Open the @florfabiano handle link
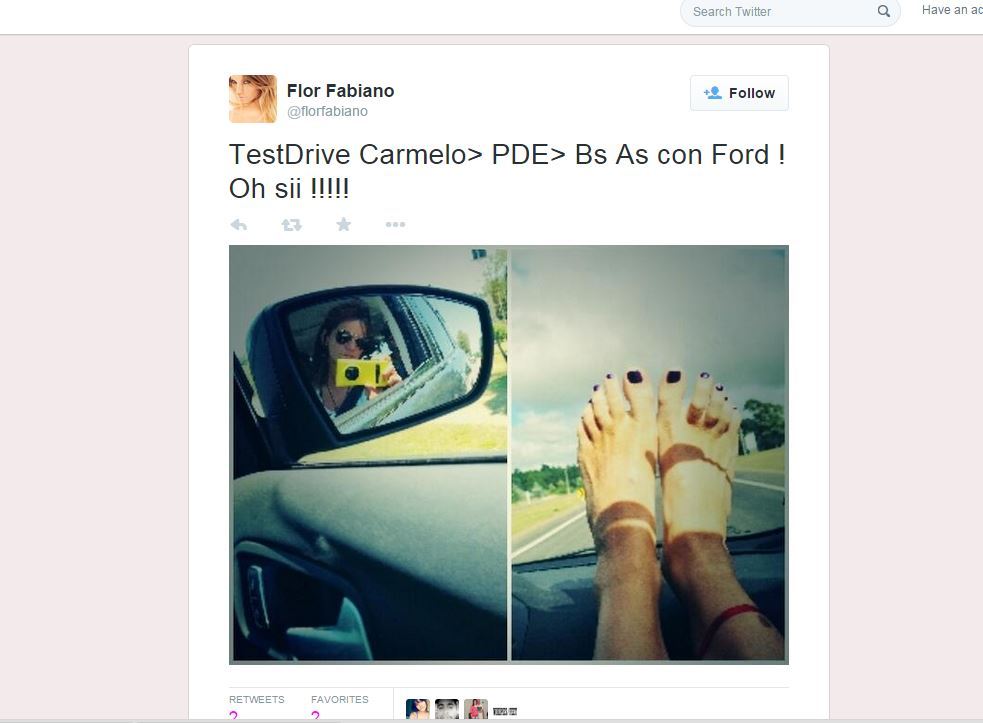This screenshot has height=723, width=983. point(327,112)
